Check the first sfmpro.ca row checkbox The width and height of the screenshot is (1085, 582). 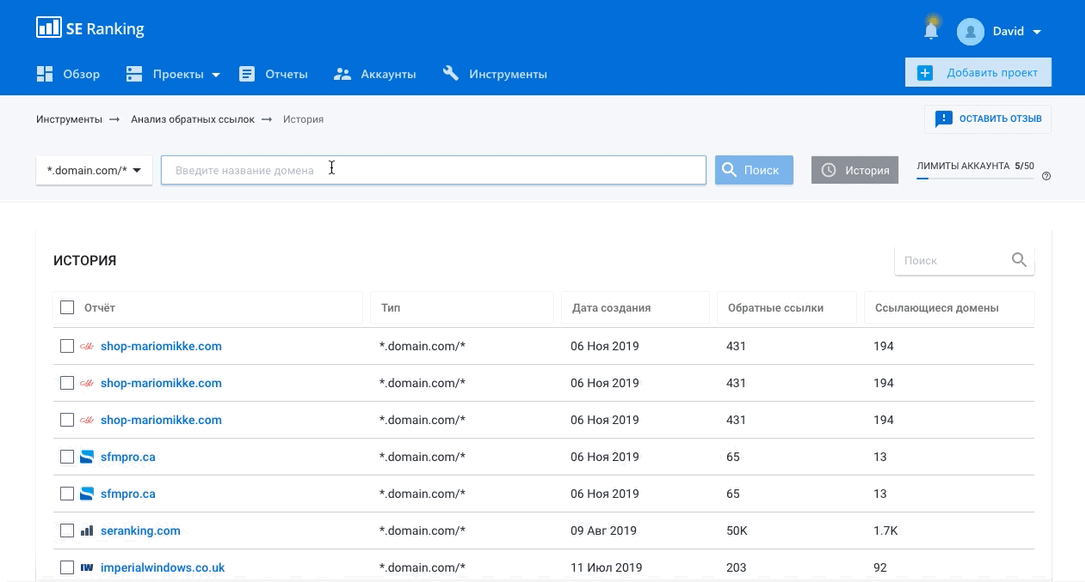[67, 457]
